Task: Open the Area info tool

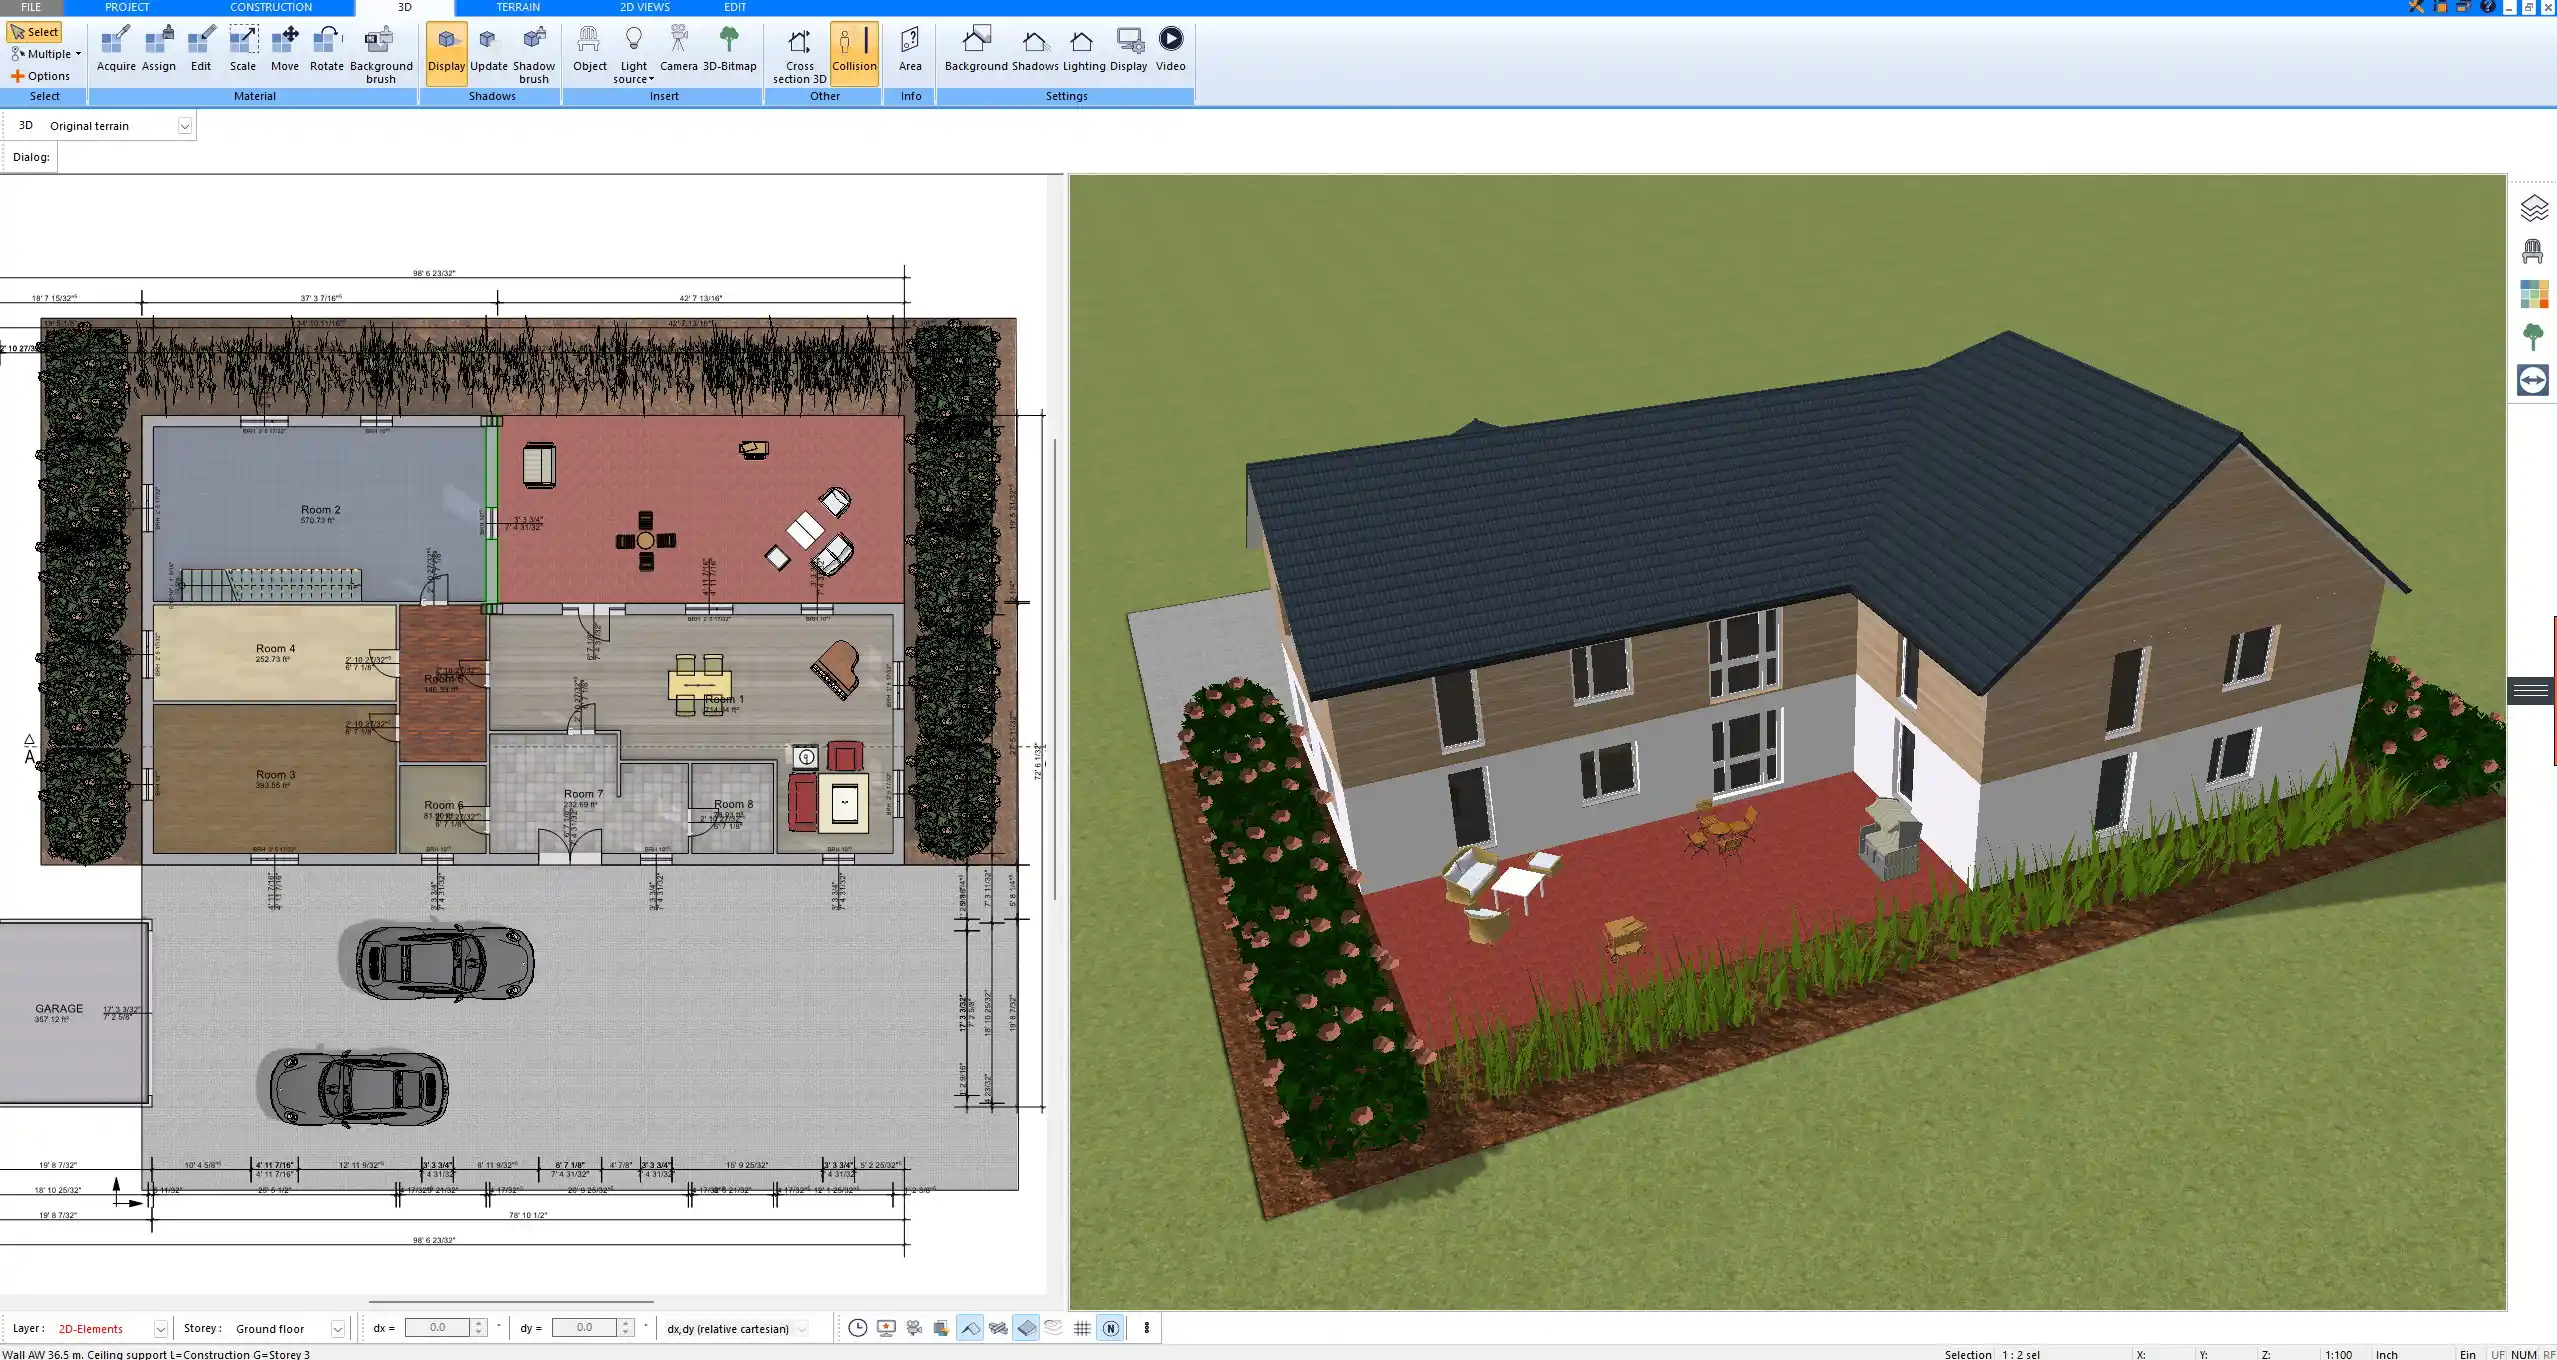Action: coord(910,49)
